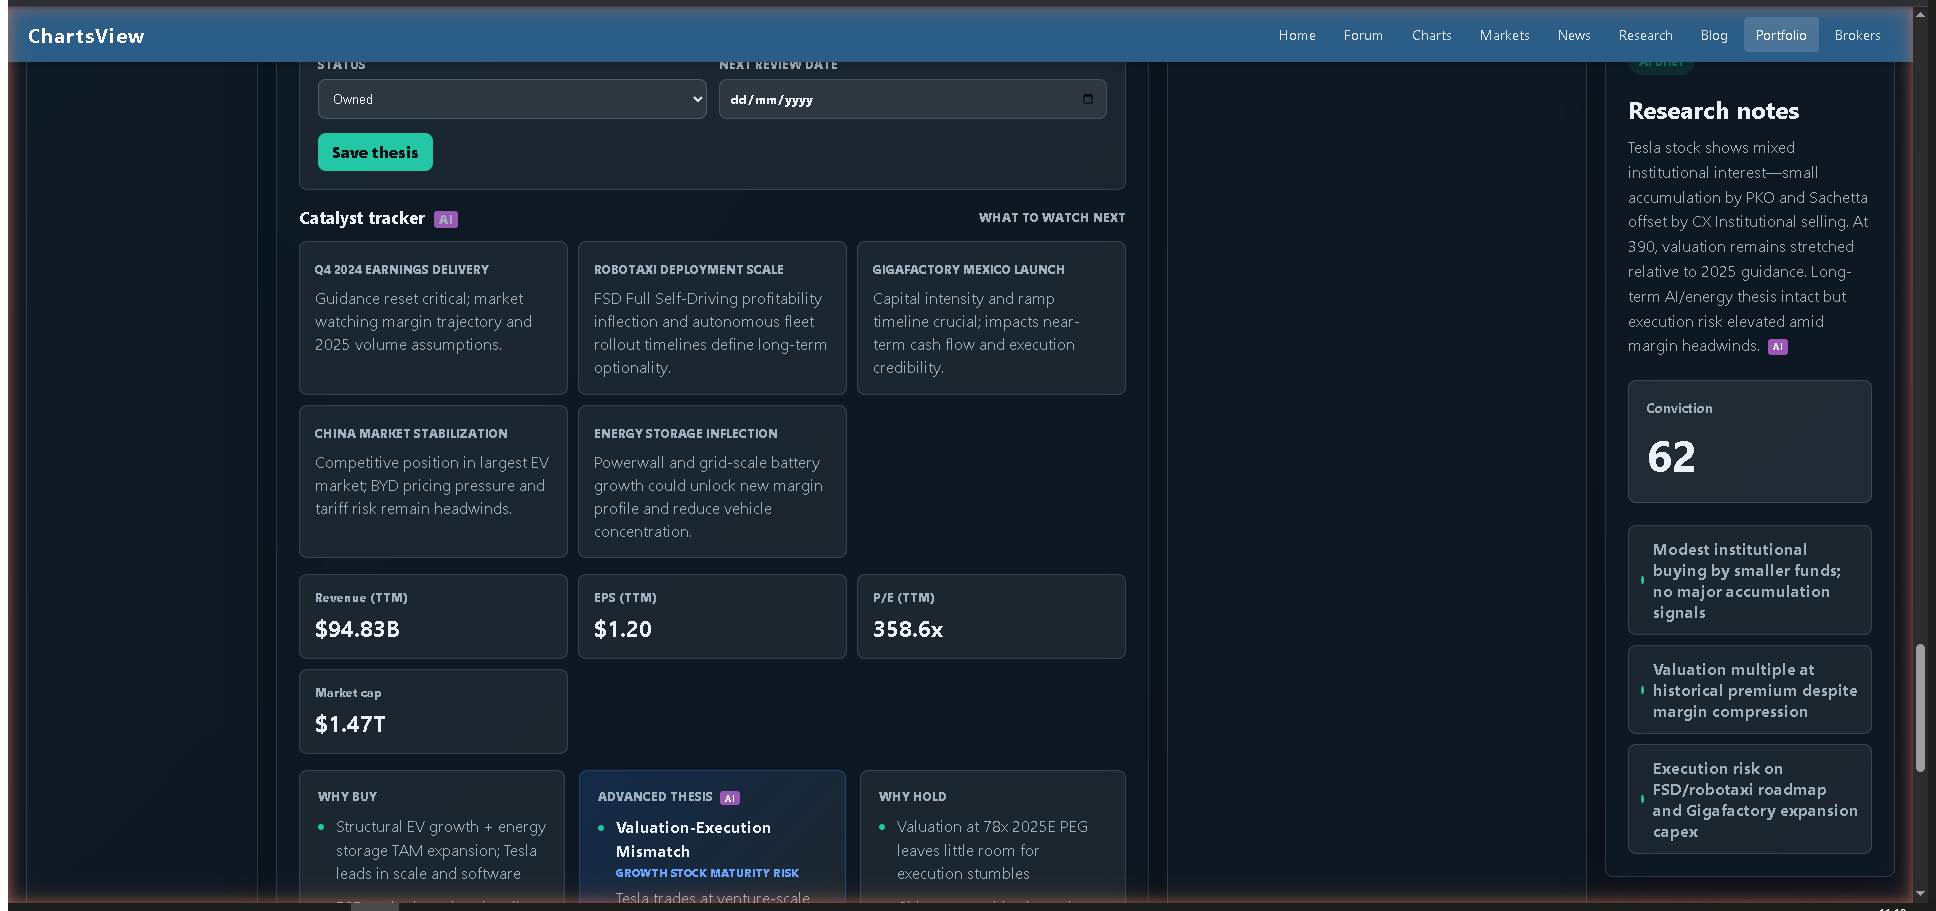The width and height of the screenshot is (1936, 911).
Task: Select the Energy Storage Inflection card
Action: (712, 481)
